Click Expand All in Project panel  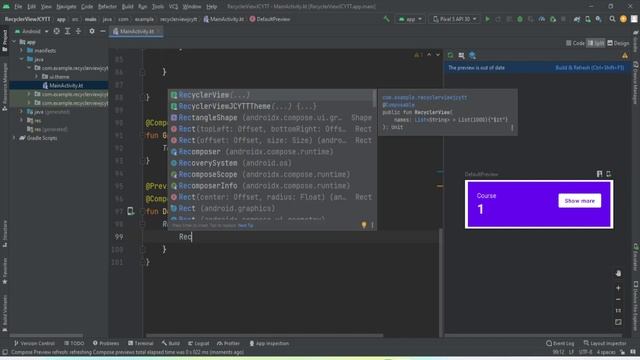click(67, 31)
